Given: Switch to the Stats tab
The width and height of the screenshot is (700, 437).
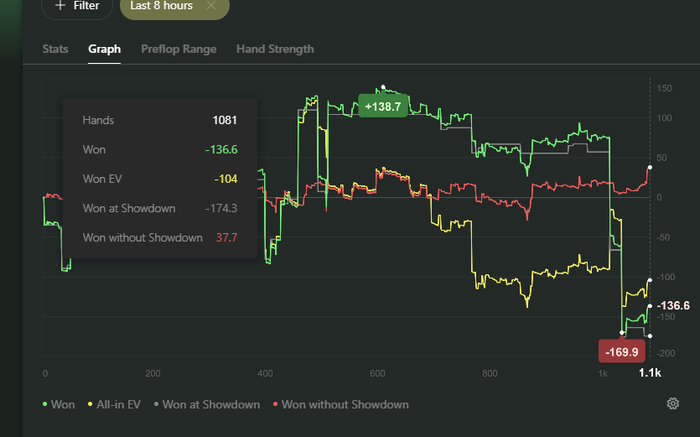Looking at the screenshot, I should [x=55, y=48].
